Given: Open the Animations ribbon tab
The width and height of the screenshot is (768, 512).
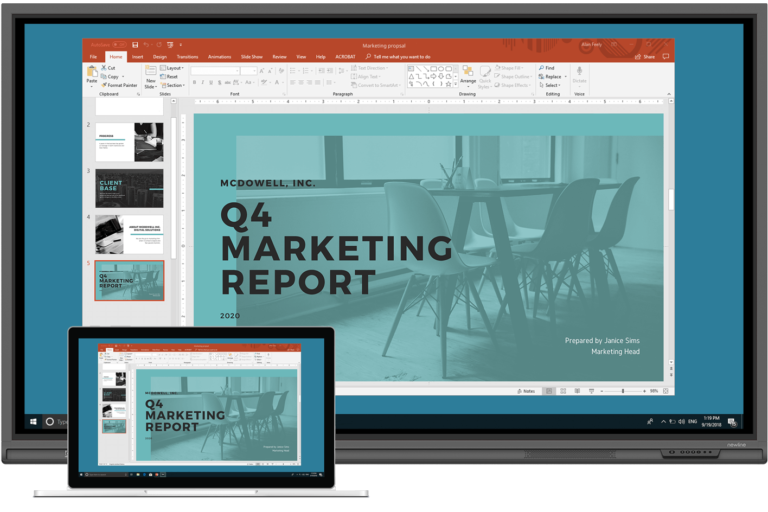Looking at the screenshot, I should point(219,57).
